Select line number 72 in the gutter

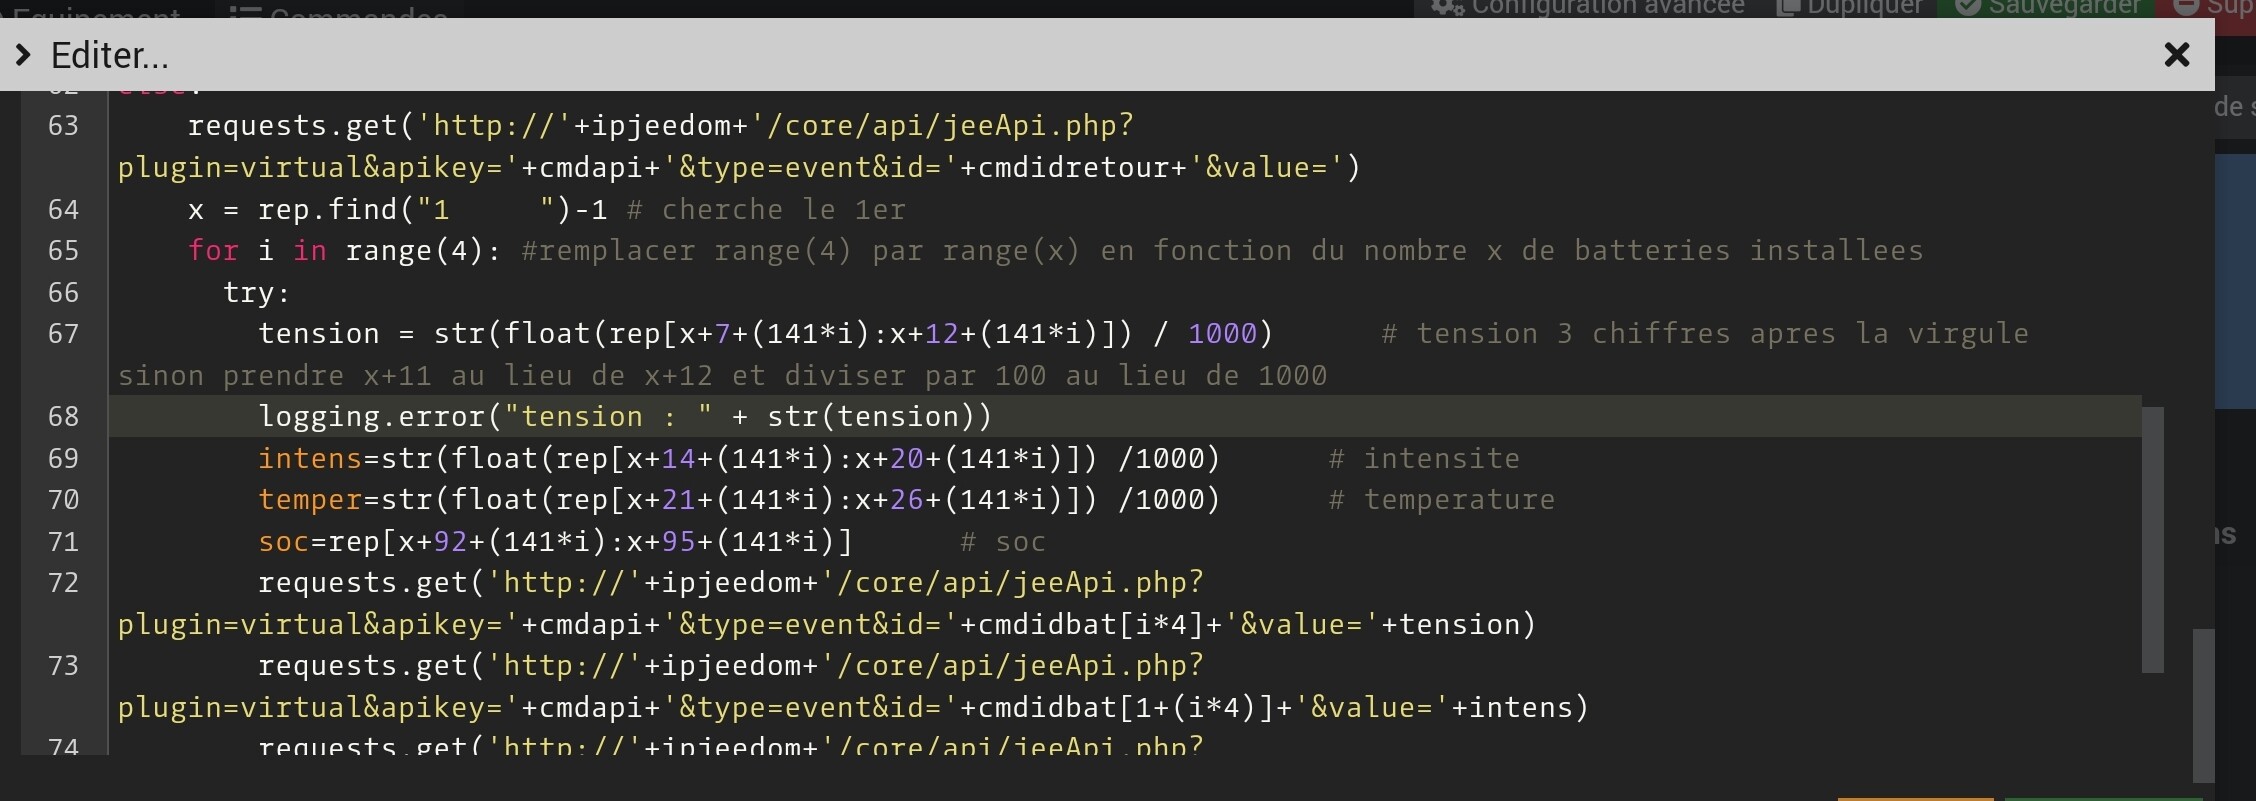[x=63, y=583]
